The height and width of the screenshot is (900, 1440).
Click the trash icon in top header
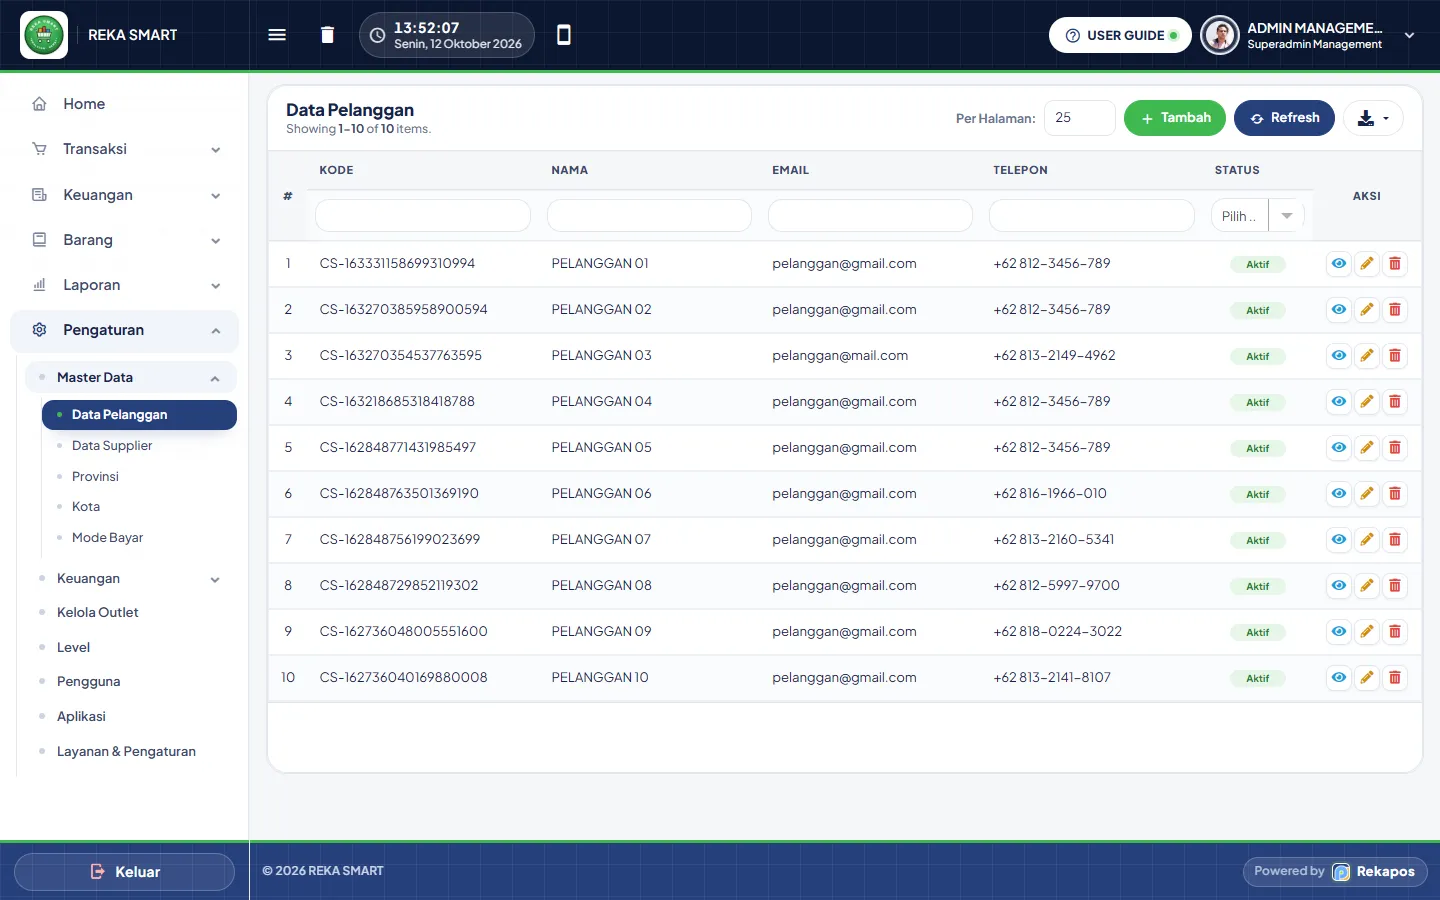327,35
